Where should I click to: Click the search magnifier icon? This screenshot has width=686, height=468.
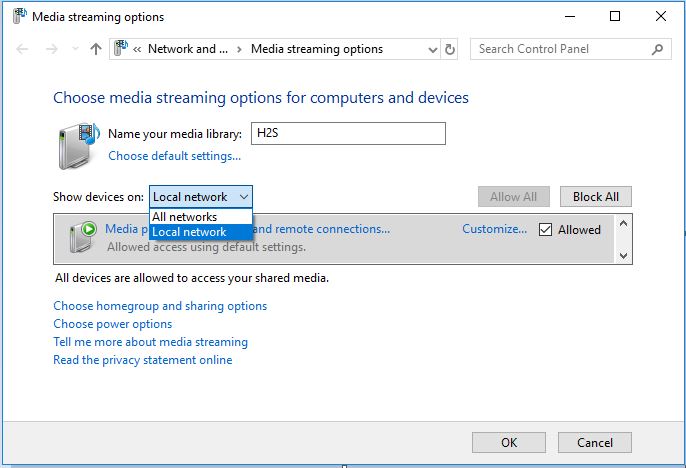point(658,49)
